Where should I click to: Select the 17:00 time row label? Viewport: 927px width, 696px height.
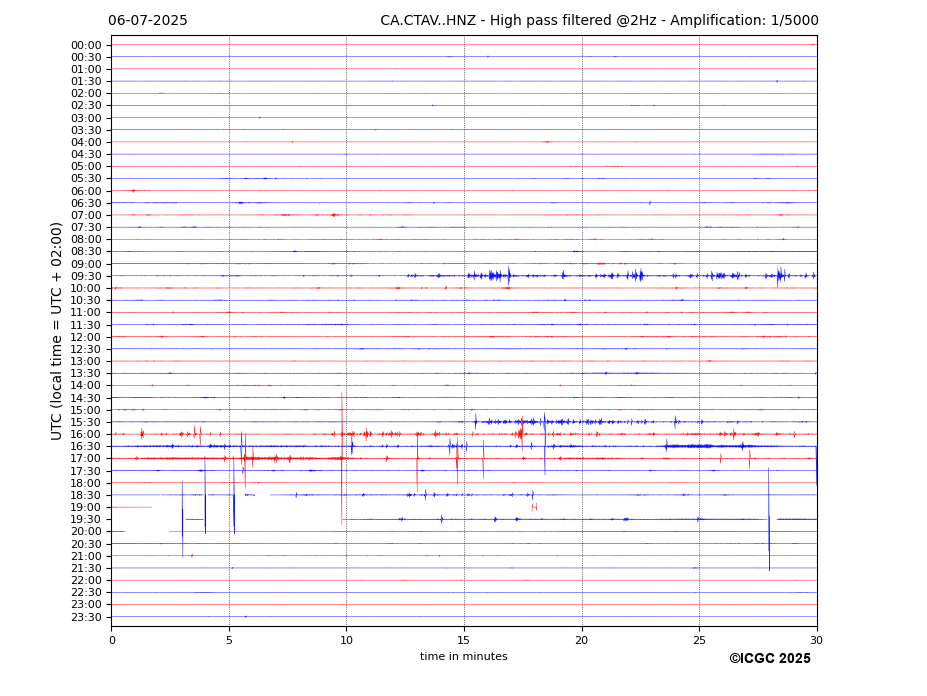[x=86, y=459]
